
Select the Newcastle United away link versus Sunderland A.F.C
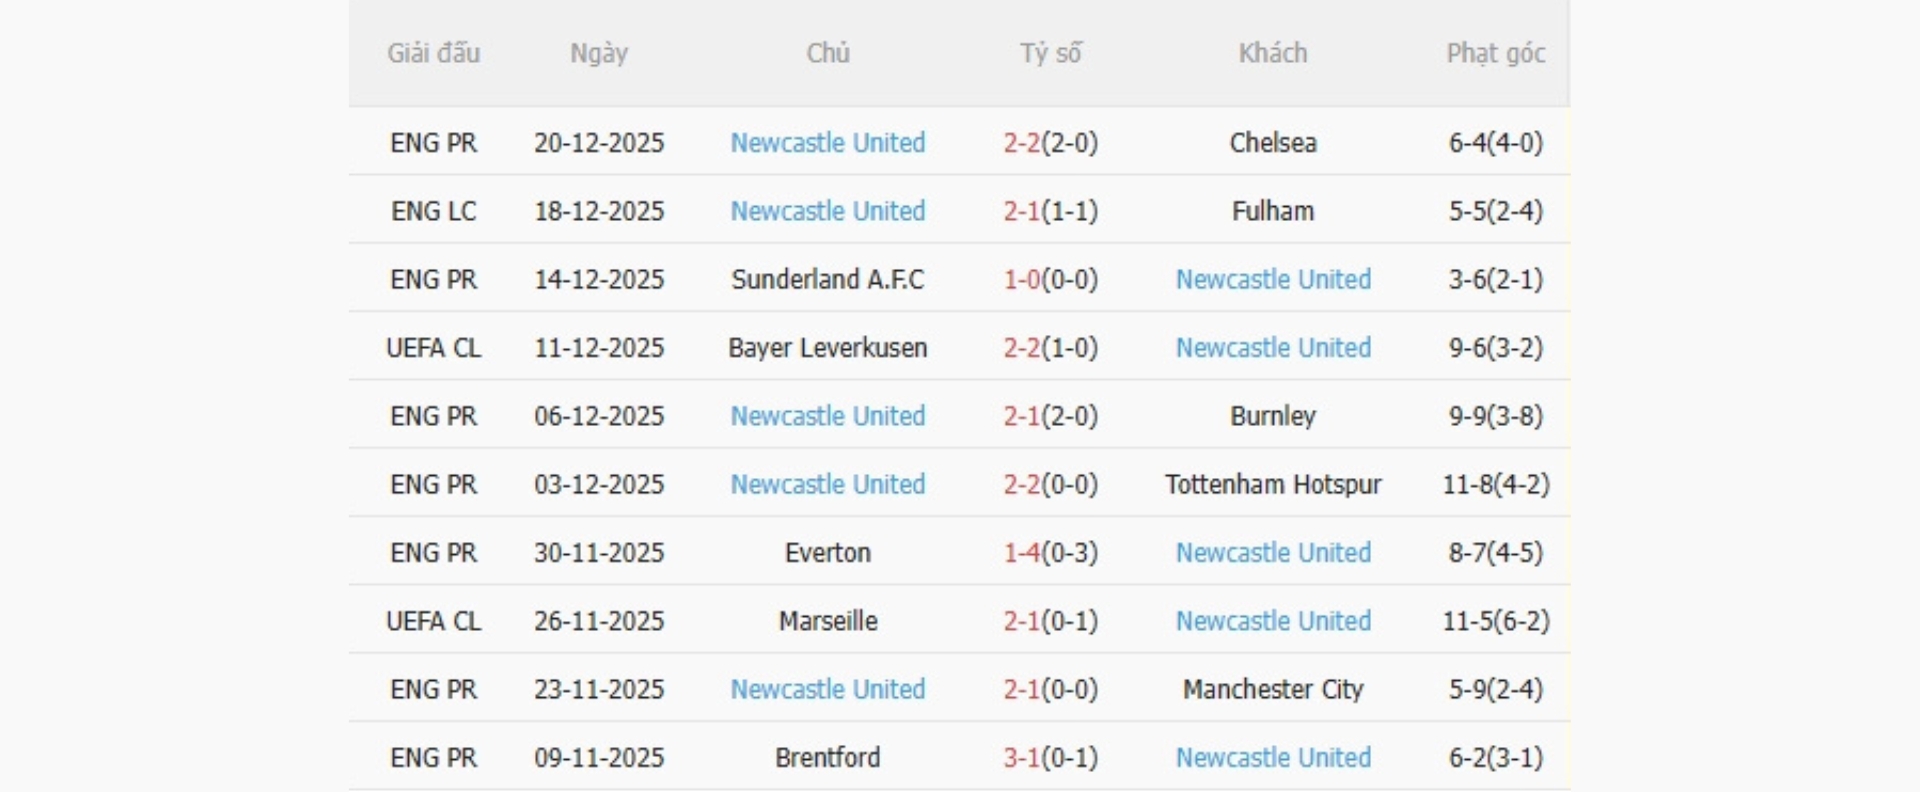1272,280
